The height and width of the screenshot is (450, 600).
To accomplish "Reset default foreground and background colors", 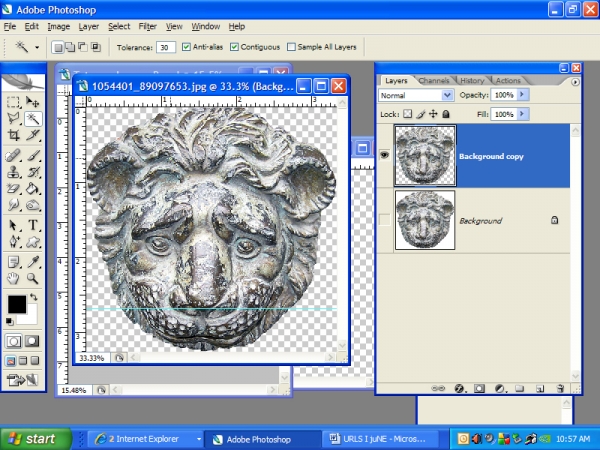I will [10, 321].
